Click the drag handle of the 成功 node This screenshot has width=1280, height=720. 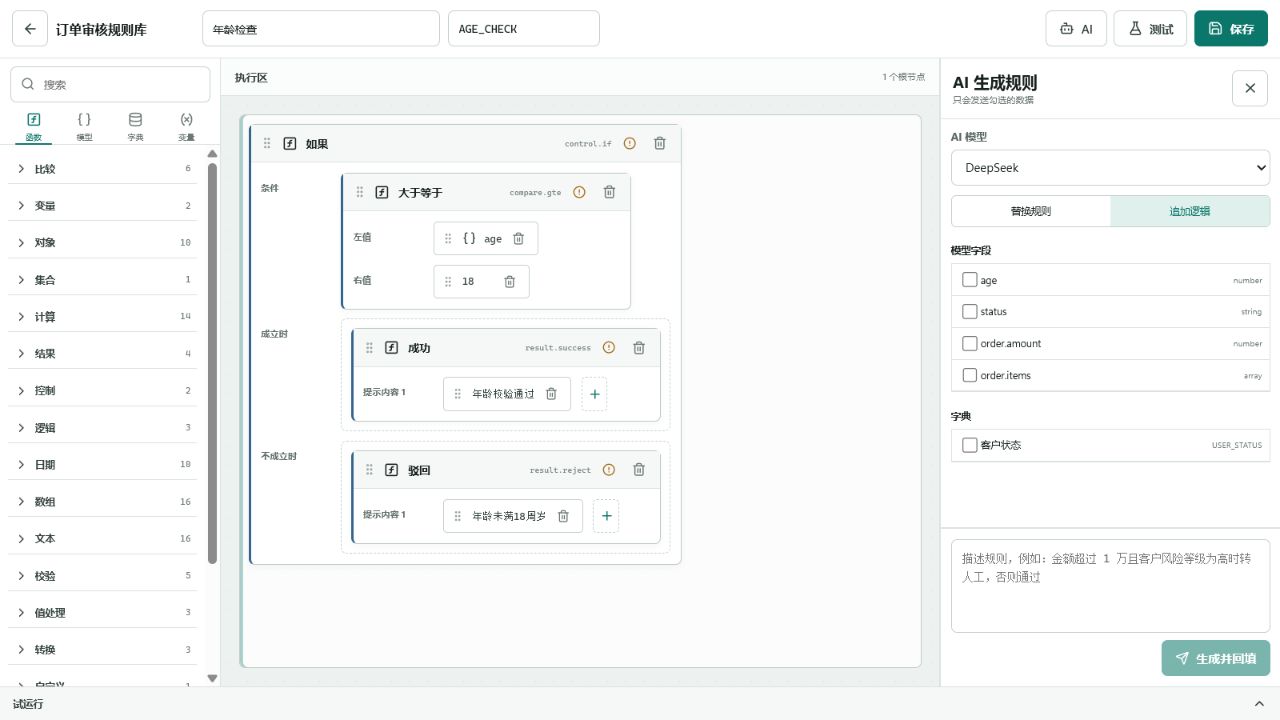369,347
